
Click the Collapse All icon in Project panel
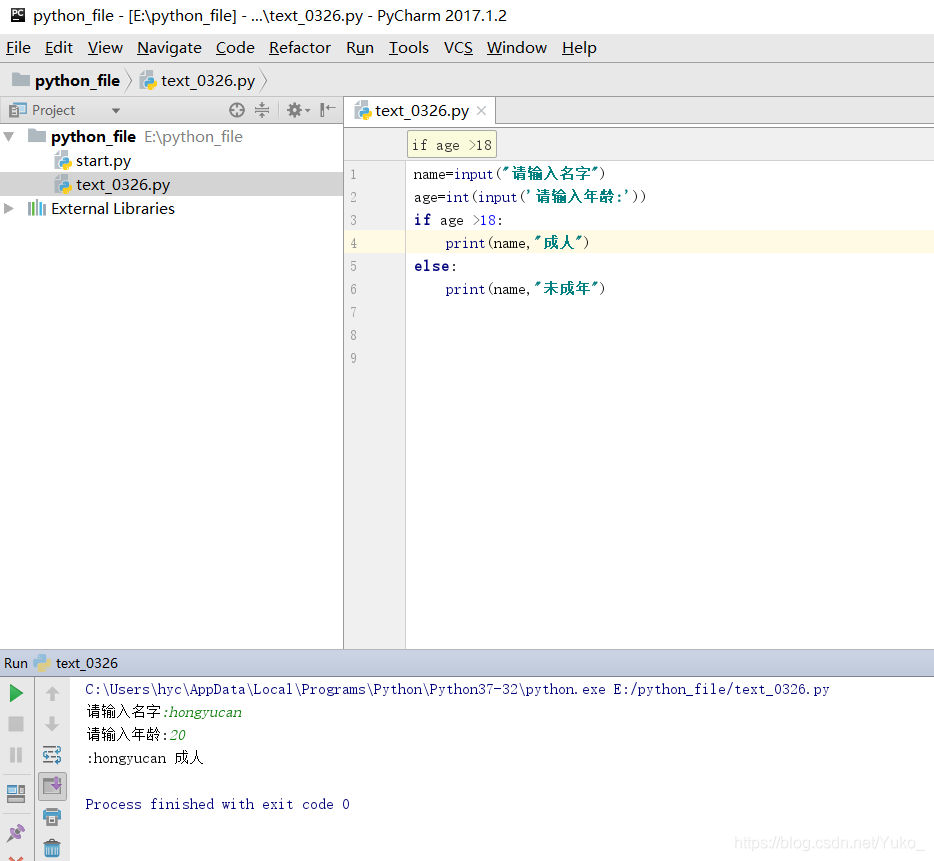[262, 110]
